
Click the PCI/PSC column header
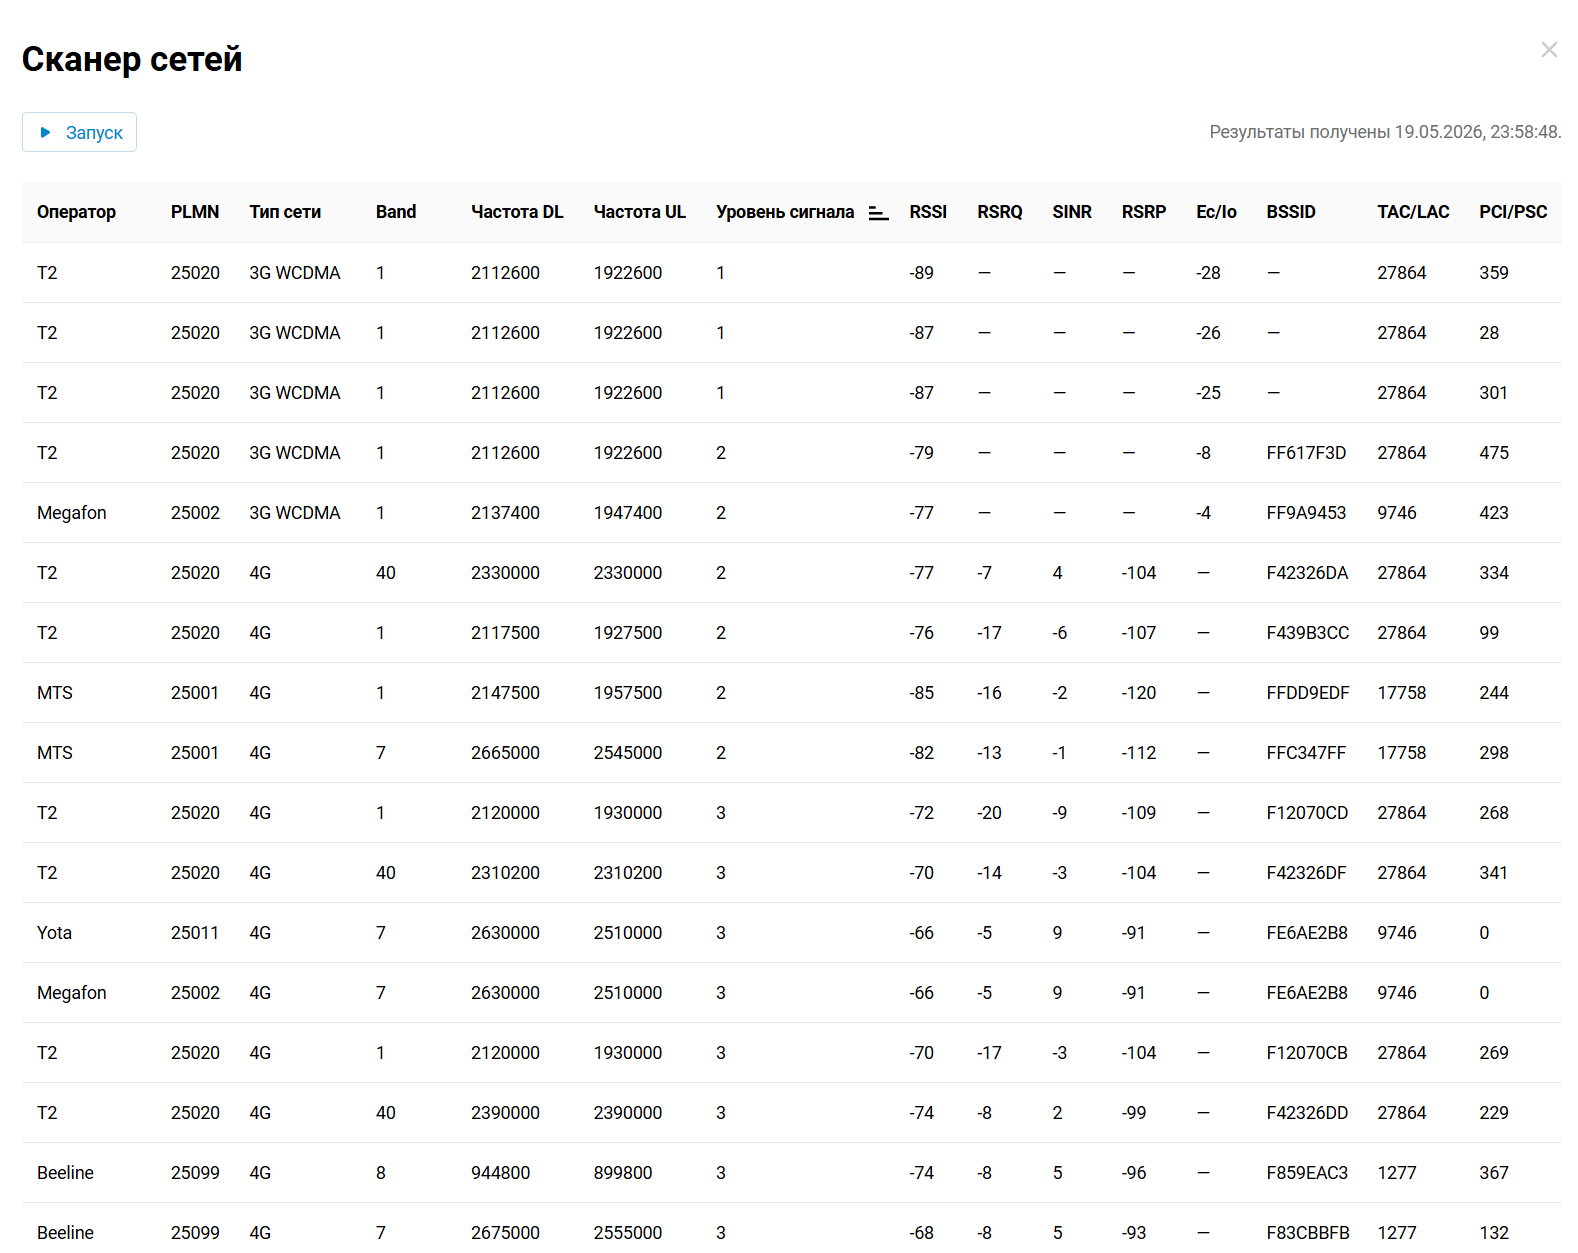coord(1513,212)
